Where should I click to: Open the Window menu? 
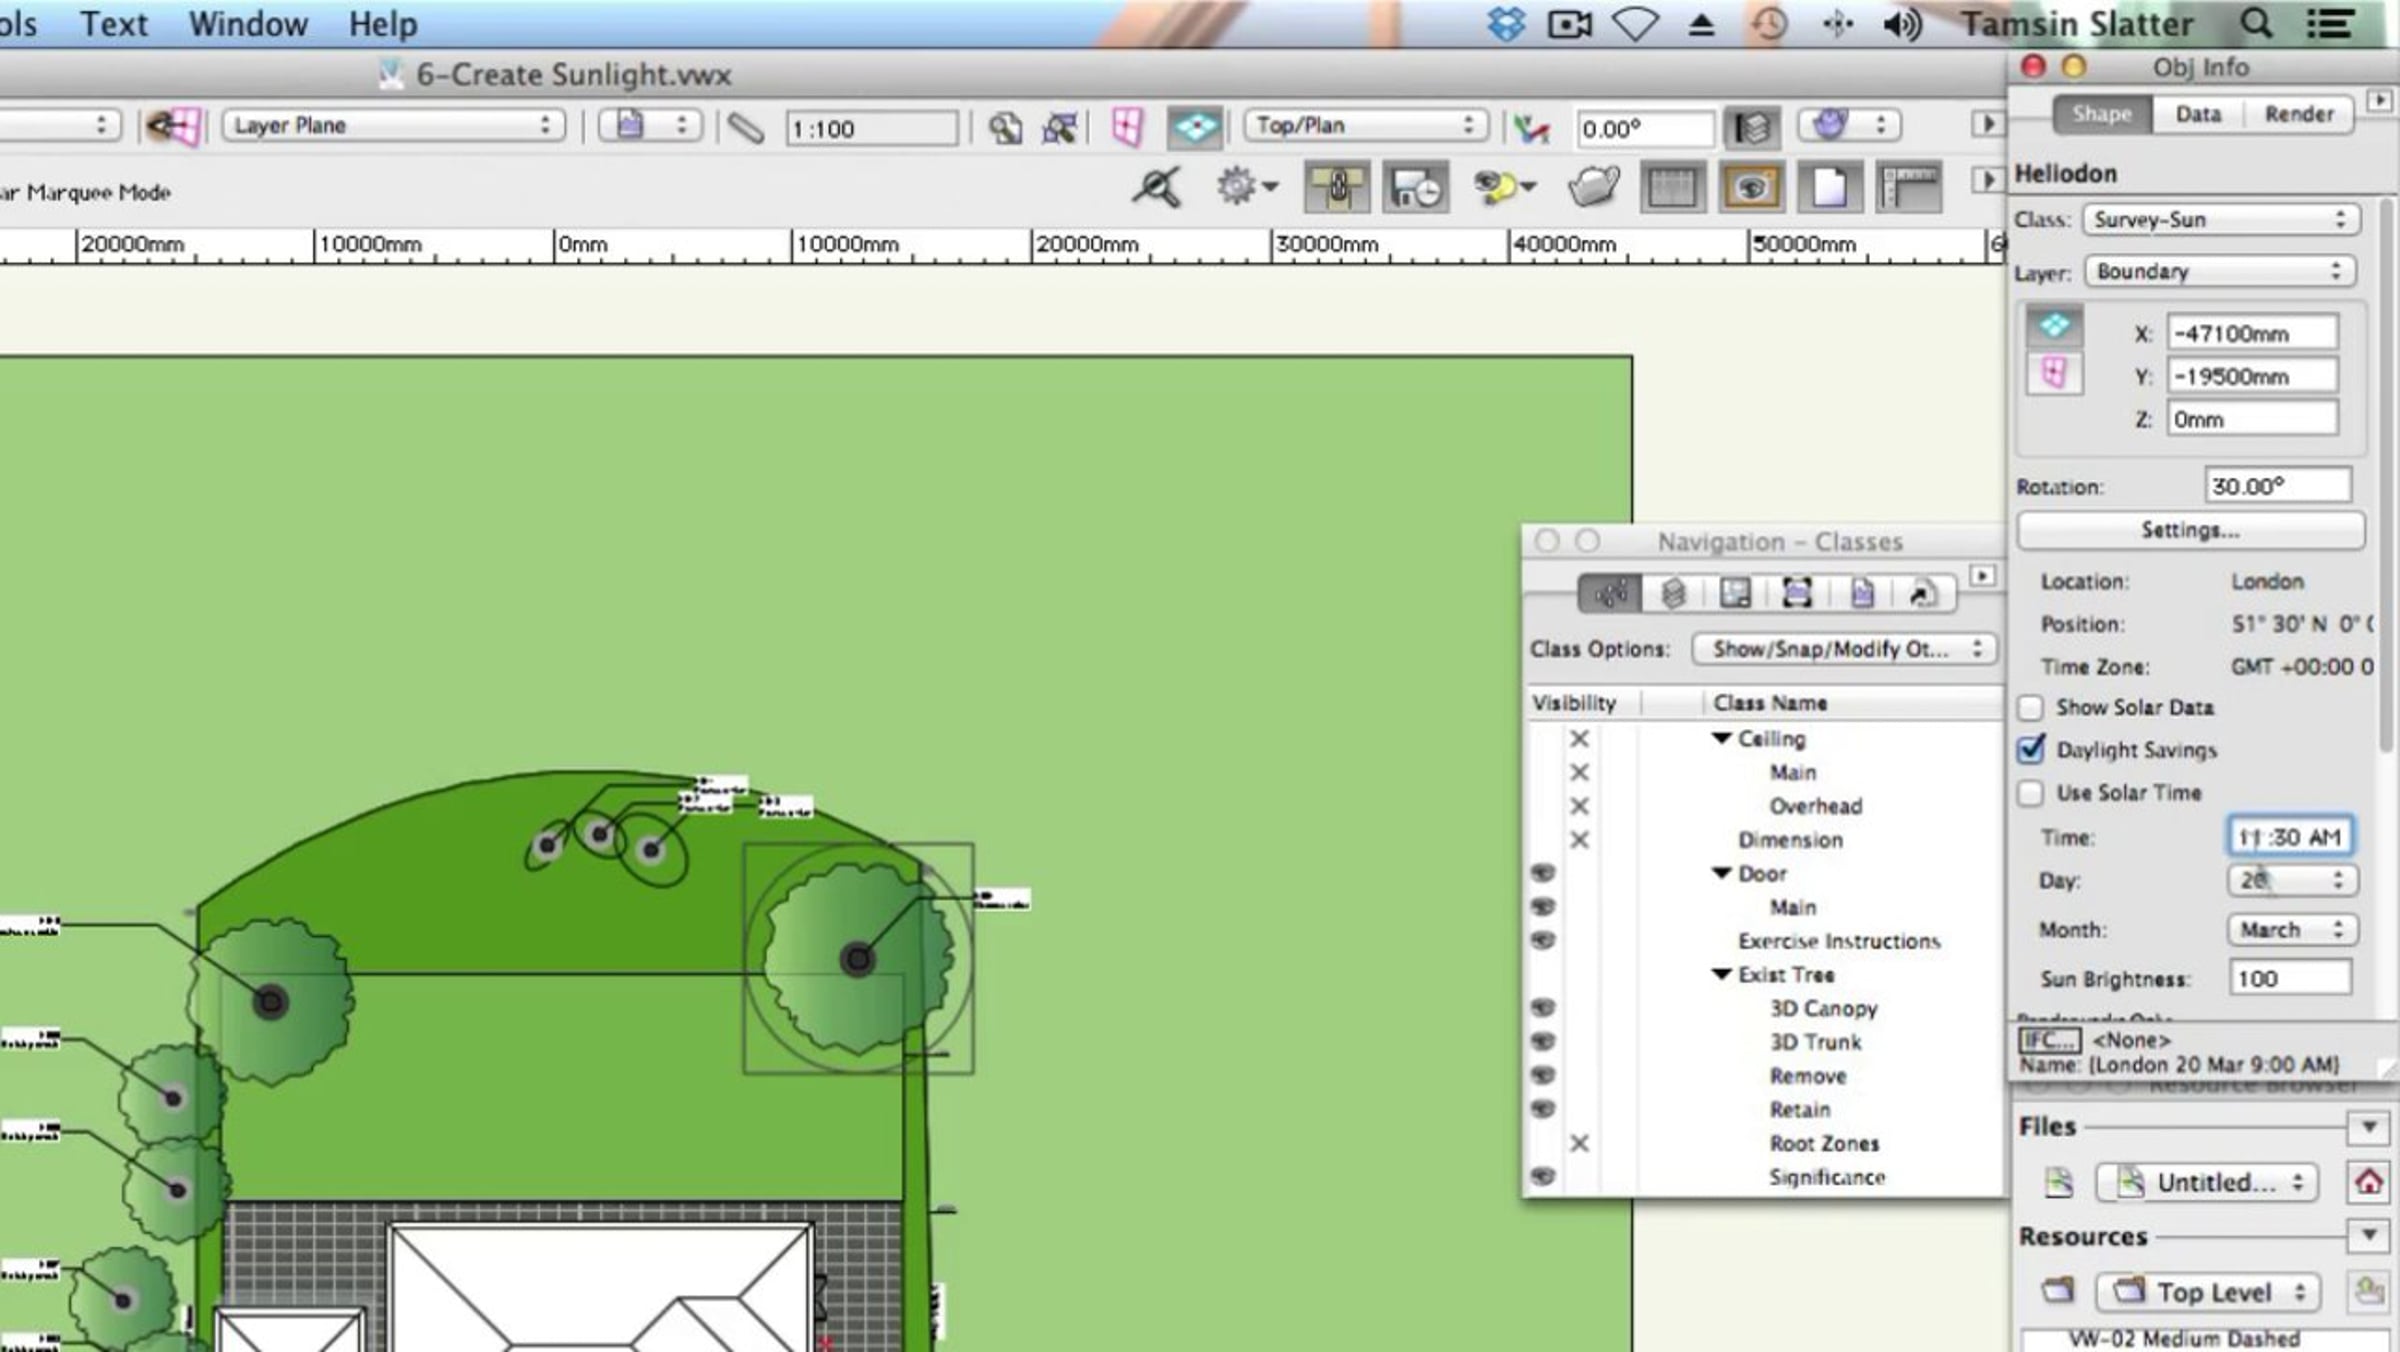248,23
